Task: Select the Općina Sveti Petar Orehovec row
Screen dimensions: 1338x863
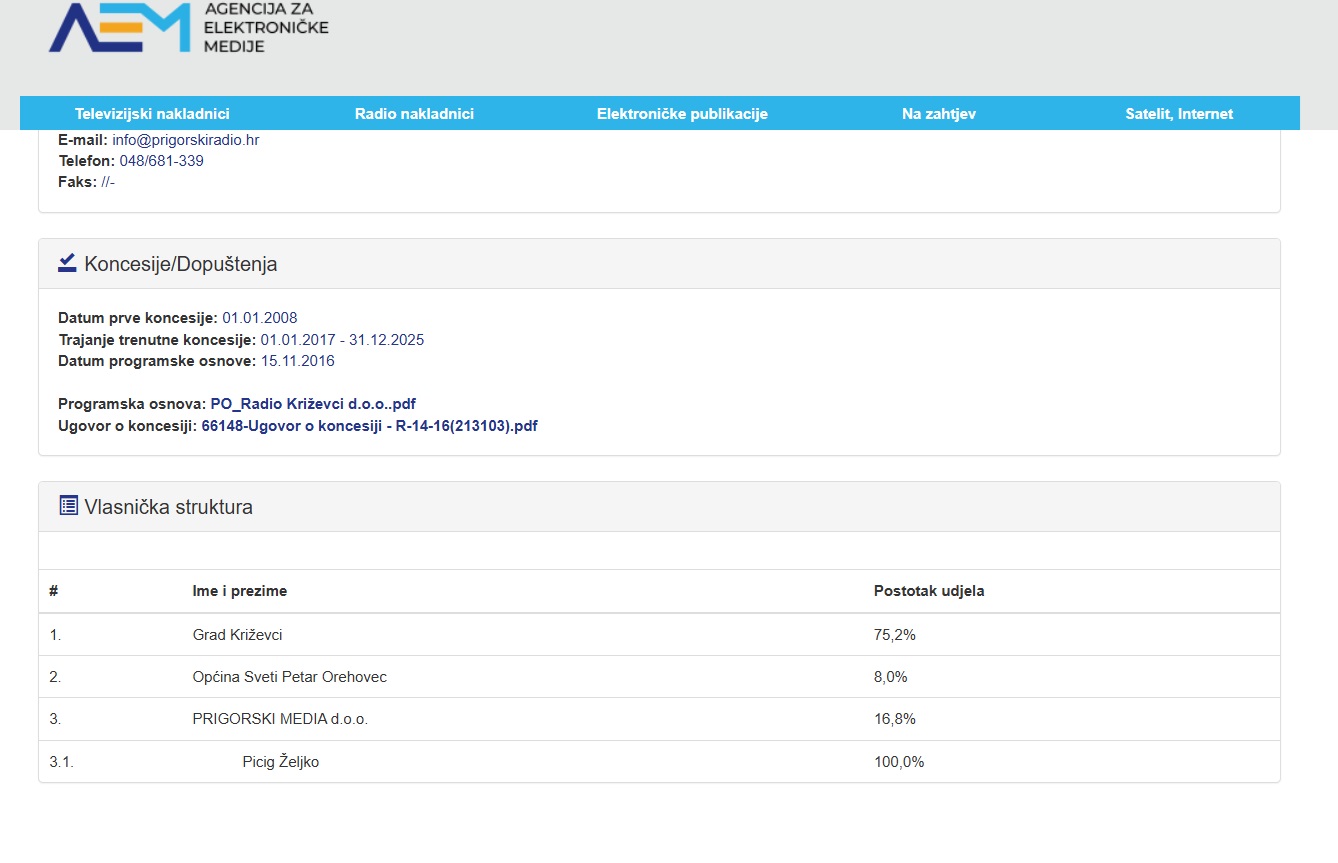Action: point(289,677)
